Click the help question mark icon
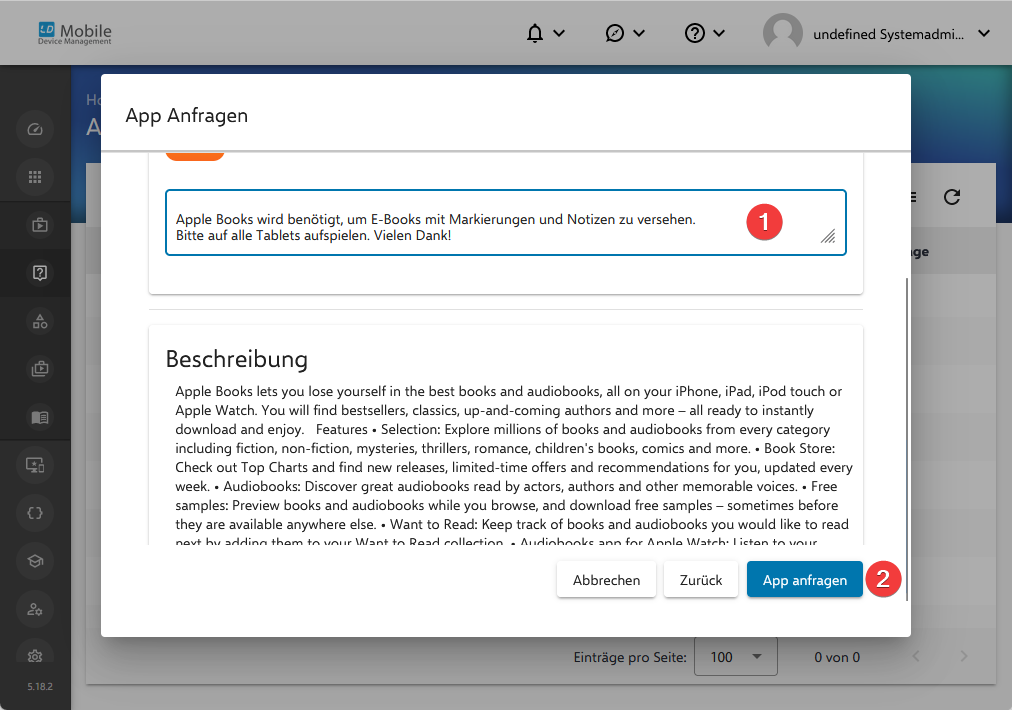 point(694,33)
